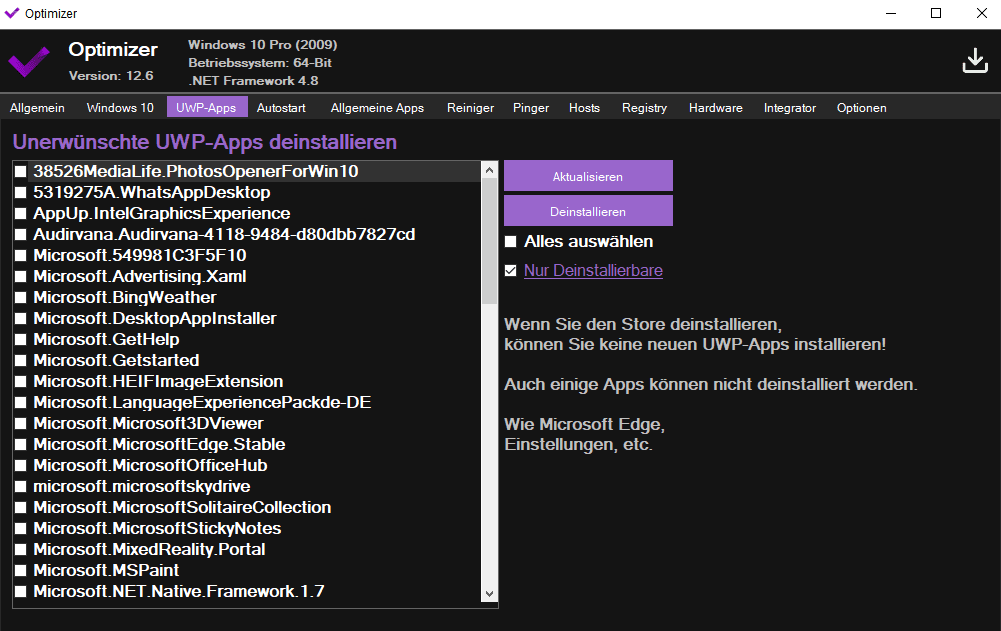Go to the Registry tab
1001x631 pixels.
coord(644,107)
